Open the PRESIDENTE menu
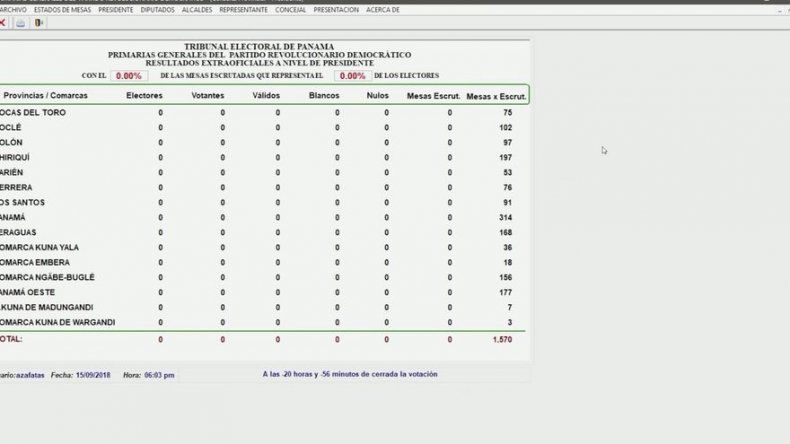Viewport: 790px width, 444px height. [x=116, y=10]
